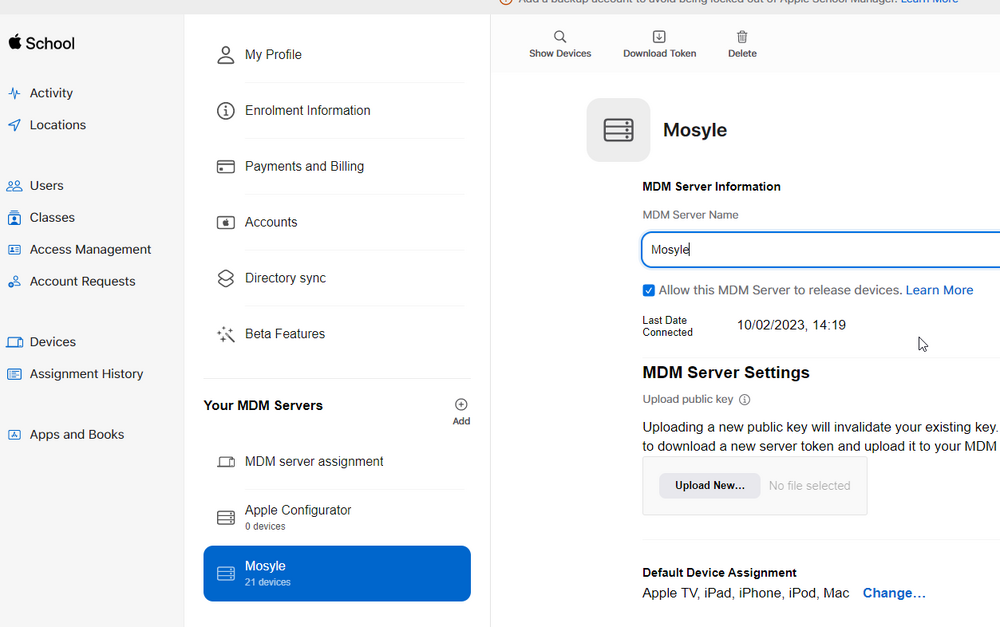Open Users section
Screen dimensions: 1000x627
(47, 186)
